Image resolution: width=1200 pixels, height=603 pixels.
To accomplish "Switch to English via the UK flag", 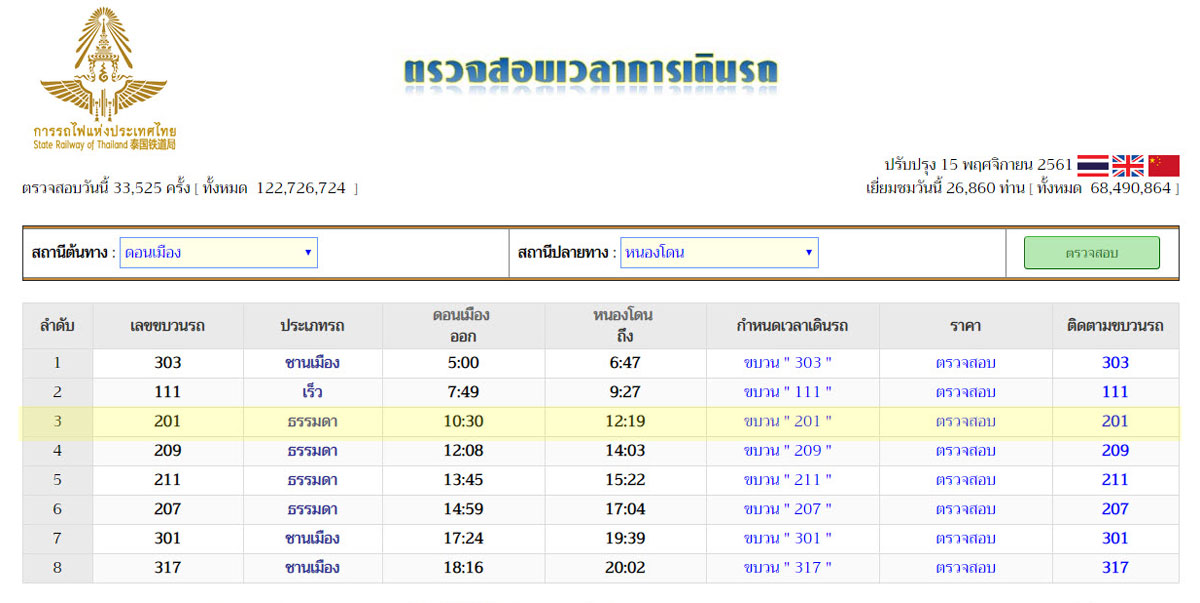I will click(x=1128, y=166).
